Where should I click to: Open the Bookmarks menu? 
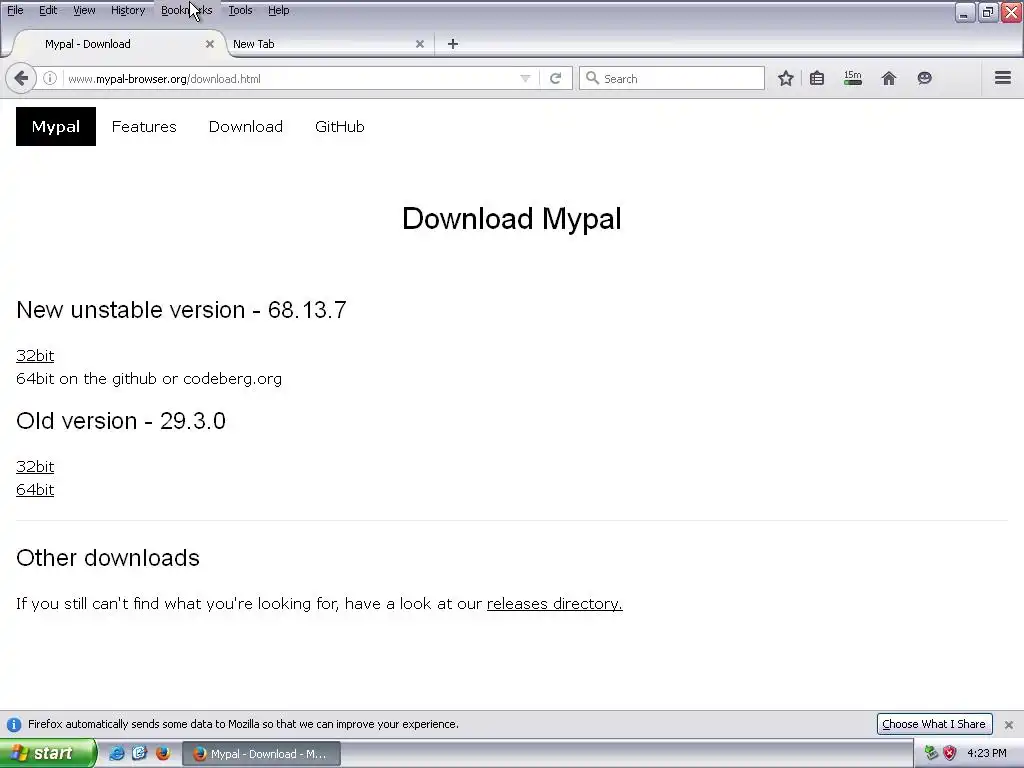(187, 10)
